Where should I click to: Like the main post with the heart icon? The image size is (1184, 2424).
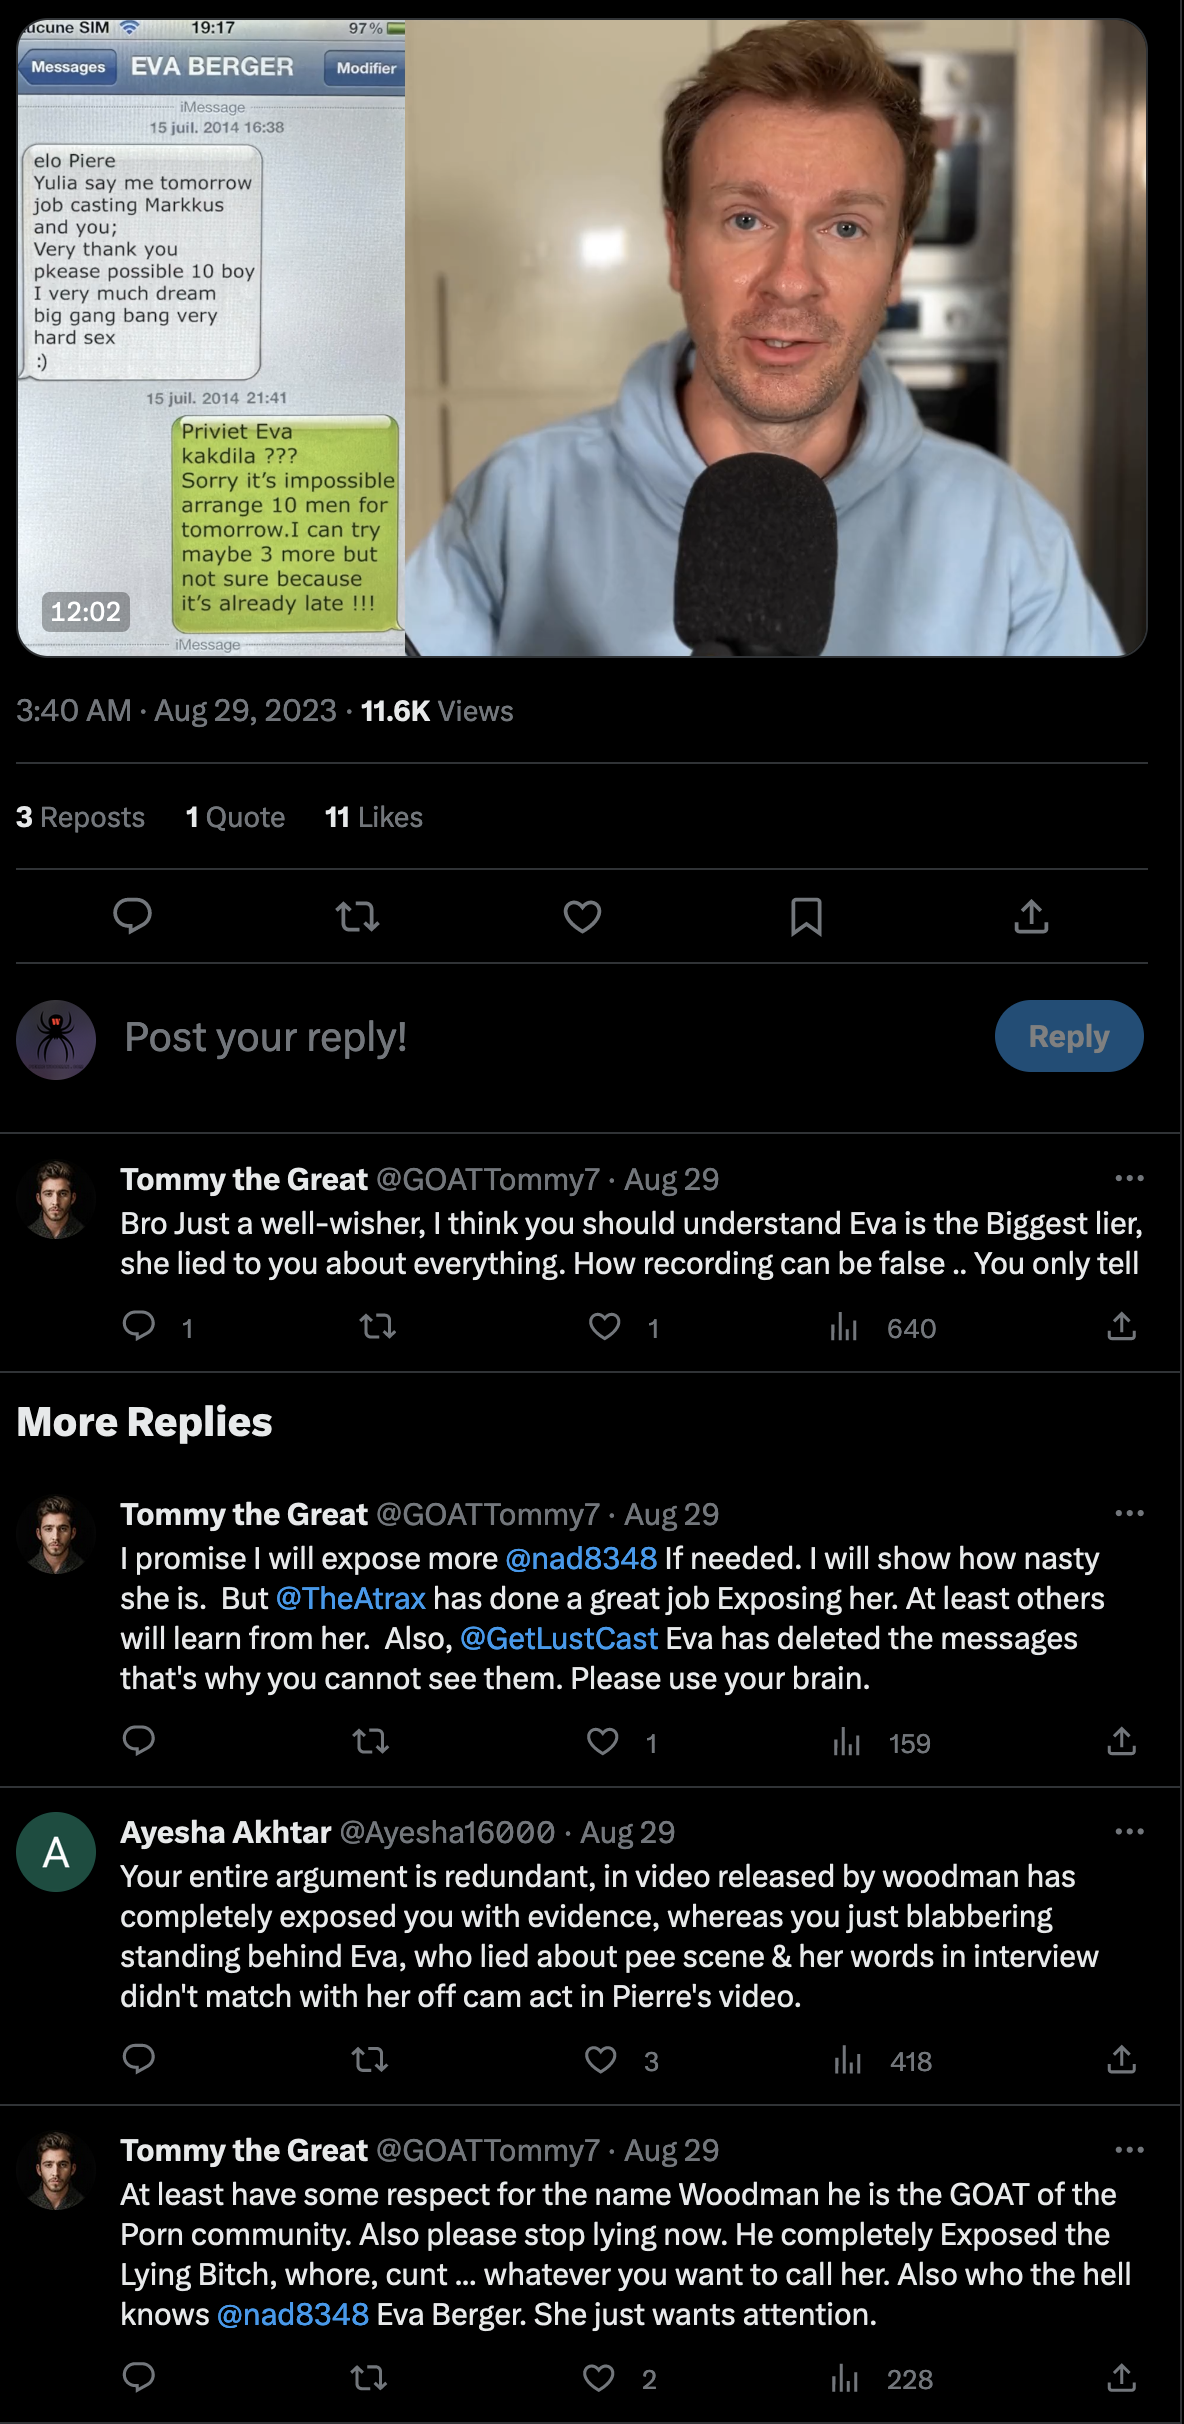click(582, 916)
